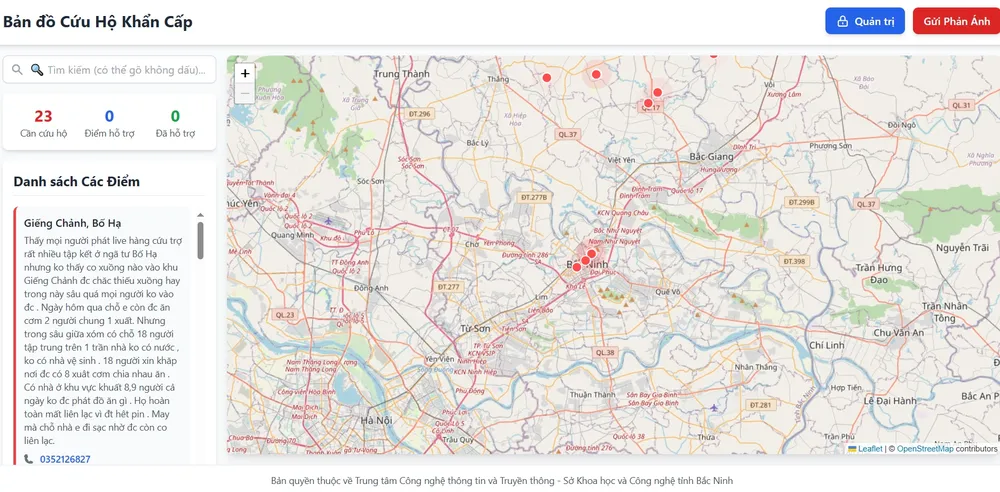Screen dimensions: 1000x492
Task: Zoom out the map with minus button
Action: [x=245, y=94]
